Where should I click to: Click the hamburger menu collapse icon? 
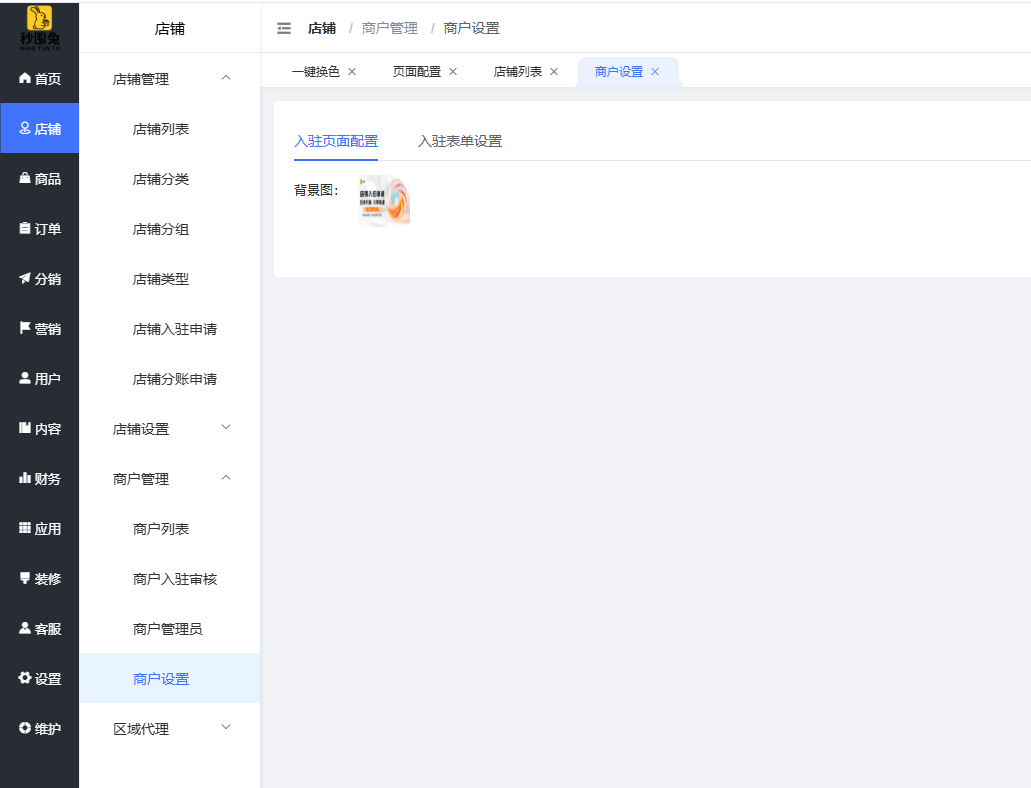click(284, 28)
